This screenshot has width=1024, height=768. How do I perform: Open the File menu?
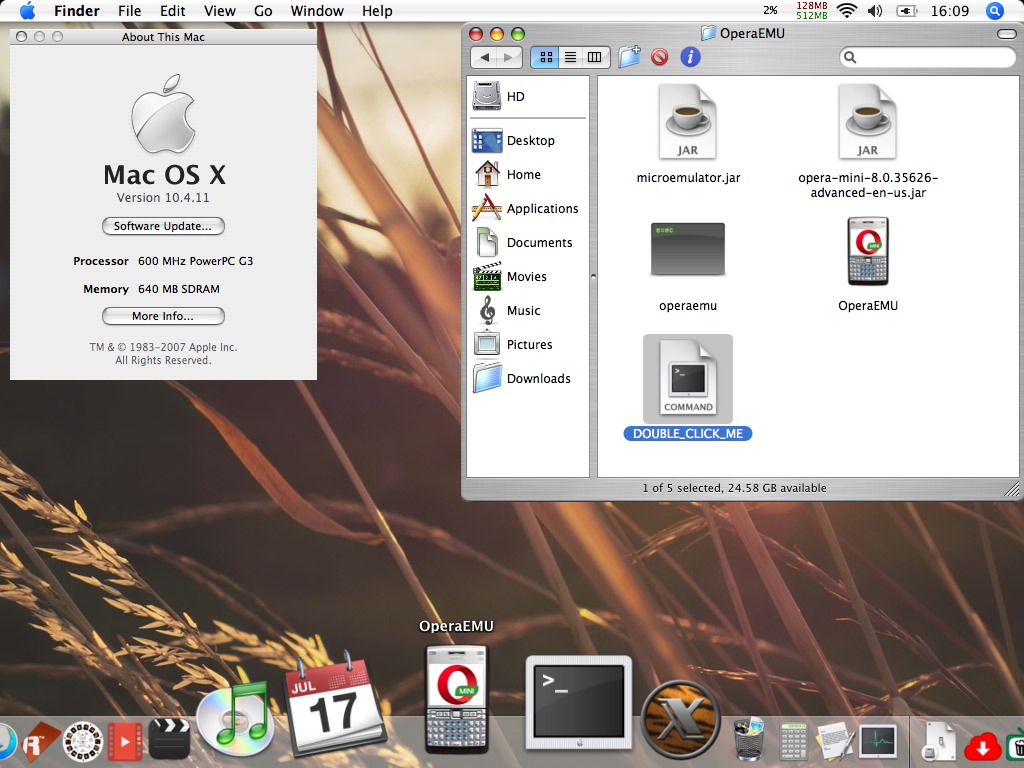click(129, 11)
